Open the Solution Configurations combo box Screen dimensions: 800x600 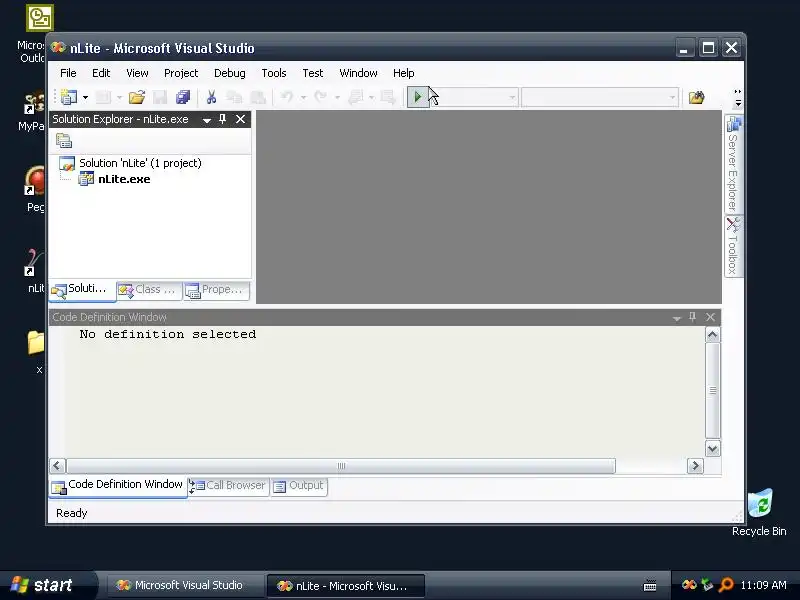click(476, 97)
